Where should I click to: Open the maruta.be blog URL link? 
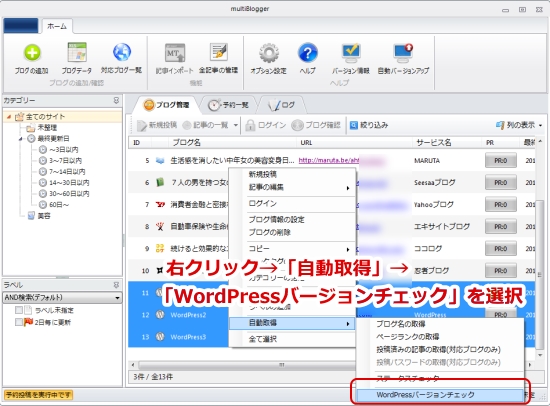pos(329,160)
